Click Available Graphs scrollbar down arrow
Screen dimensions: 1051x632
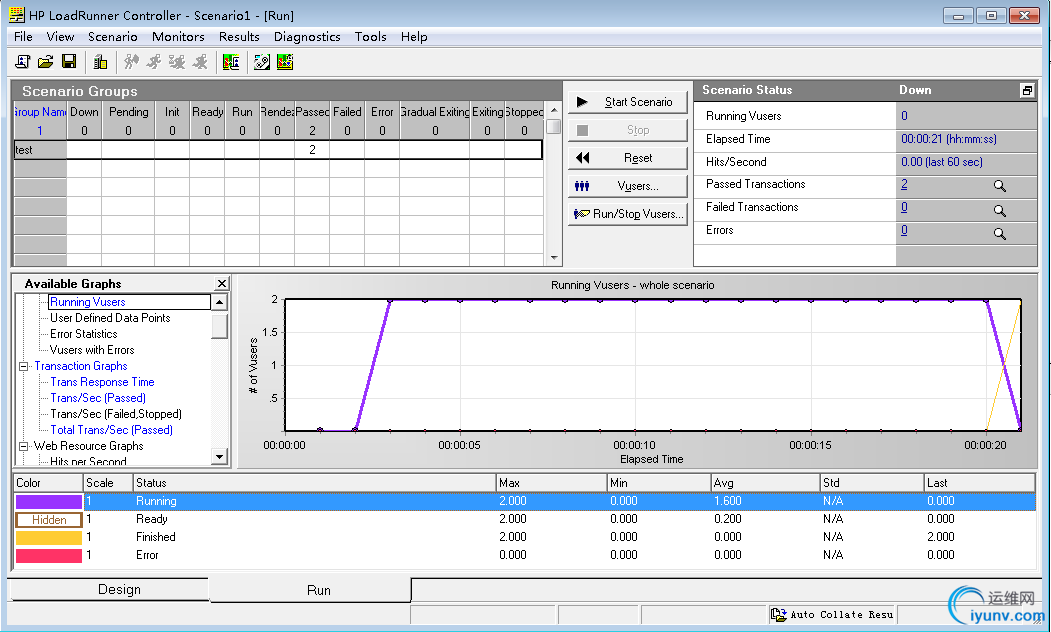coord(219,456)
